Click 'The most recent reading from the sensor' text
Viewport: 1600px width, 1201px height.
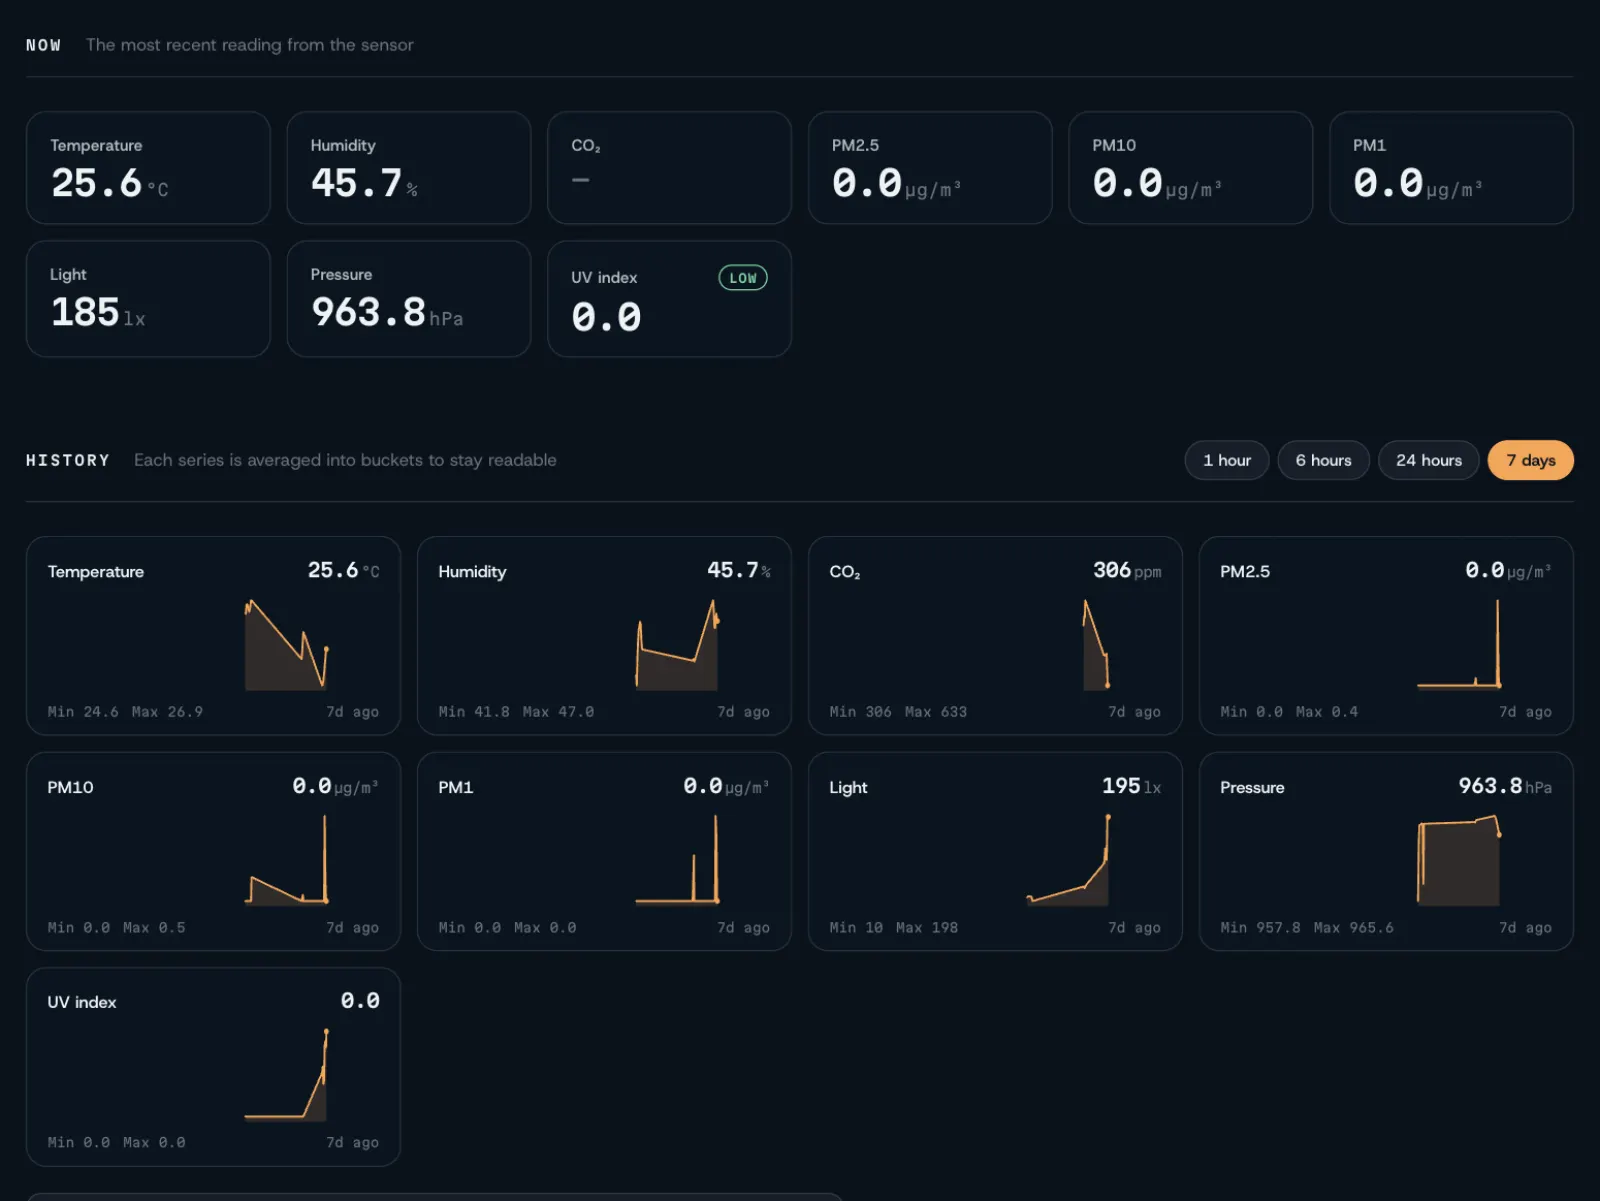click(249, 45)
